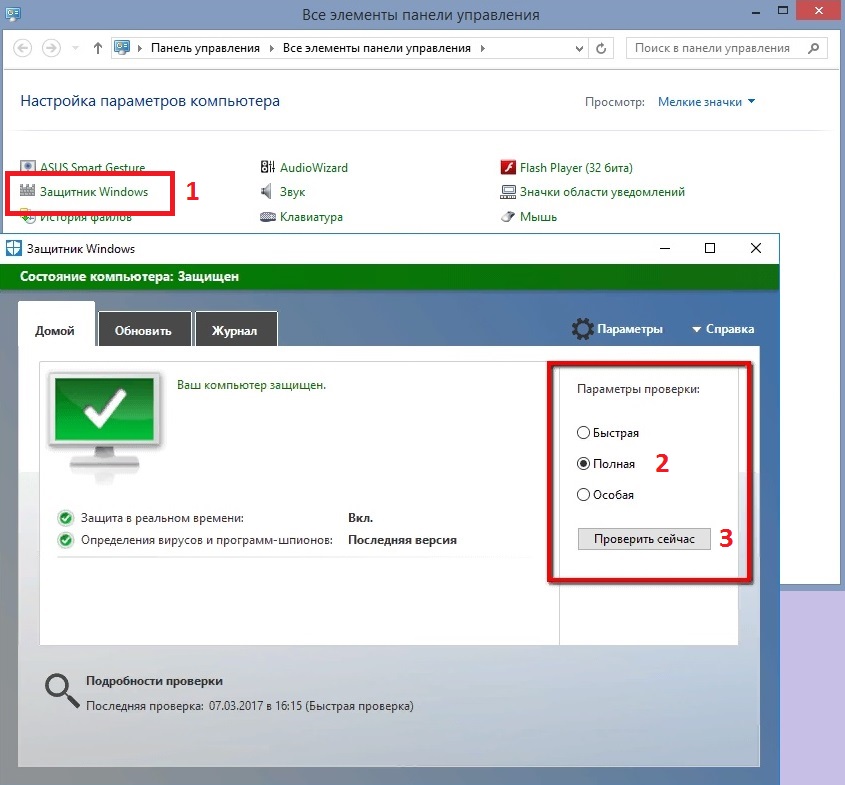The height and width of the screenshot is (785, 845).
Task: Click the magnifier icon in the search box
Action: [814, 48]
